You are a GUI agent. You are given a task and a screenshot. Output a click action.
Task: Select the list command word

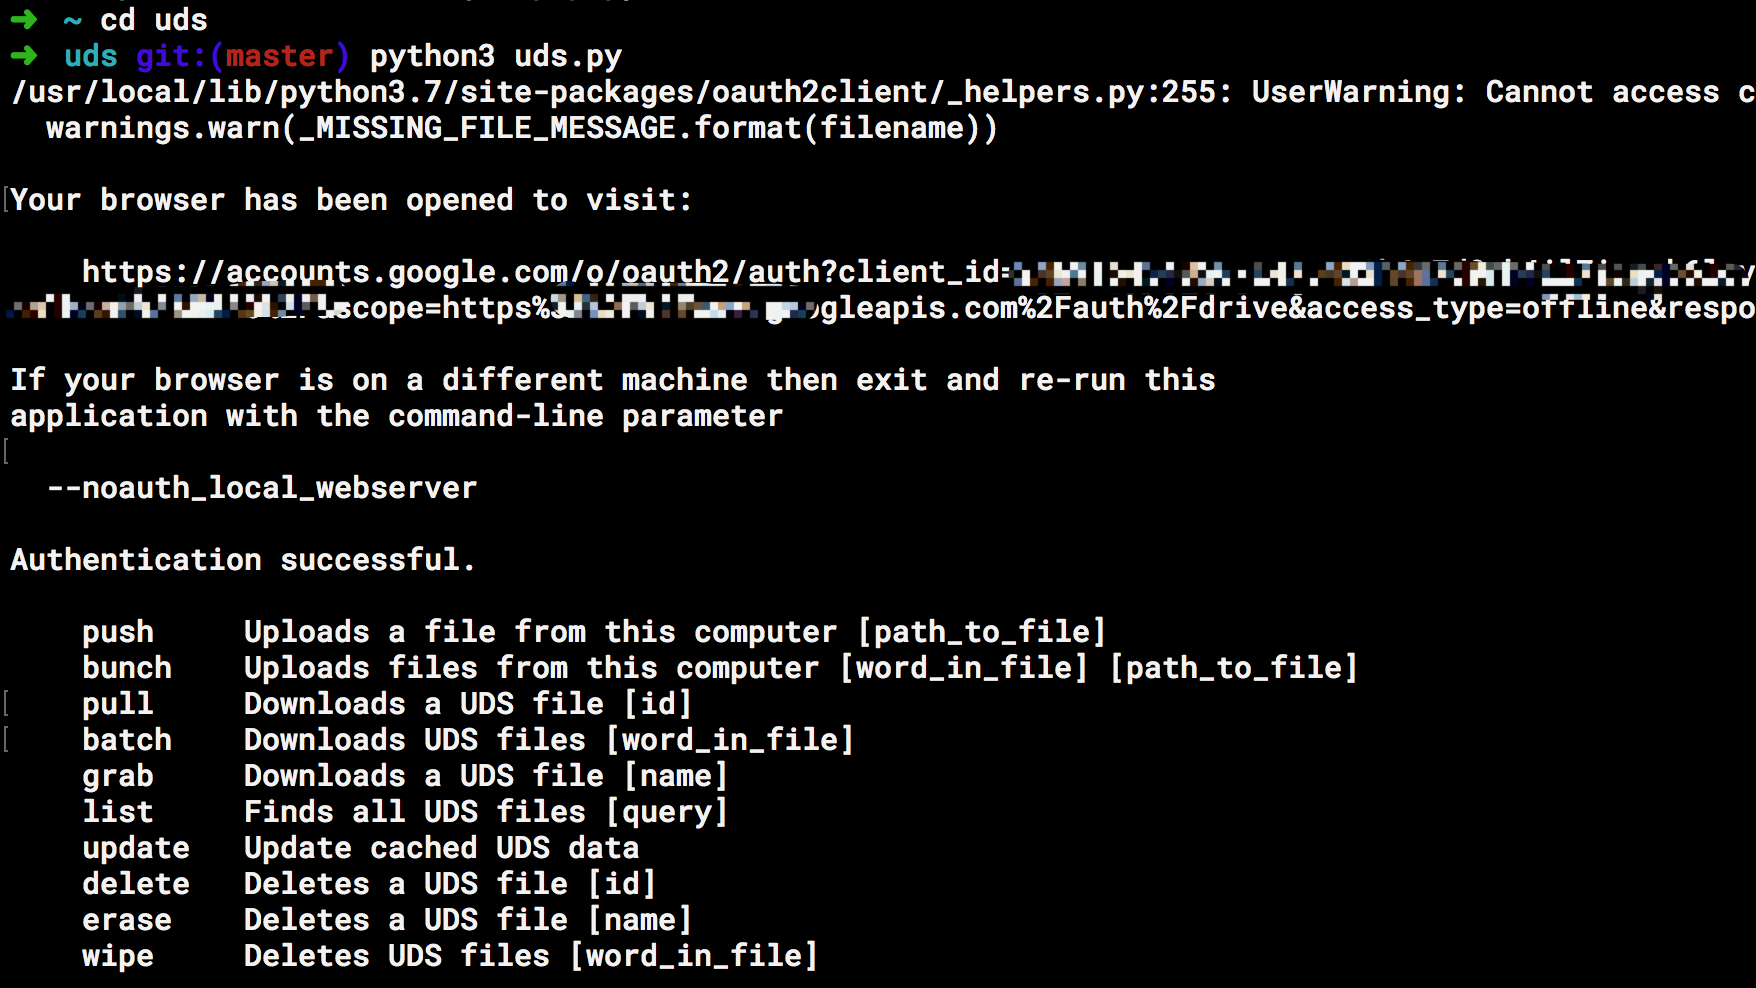[x=118, y=812]
